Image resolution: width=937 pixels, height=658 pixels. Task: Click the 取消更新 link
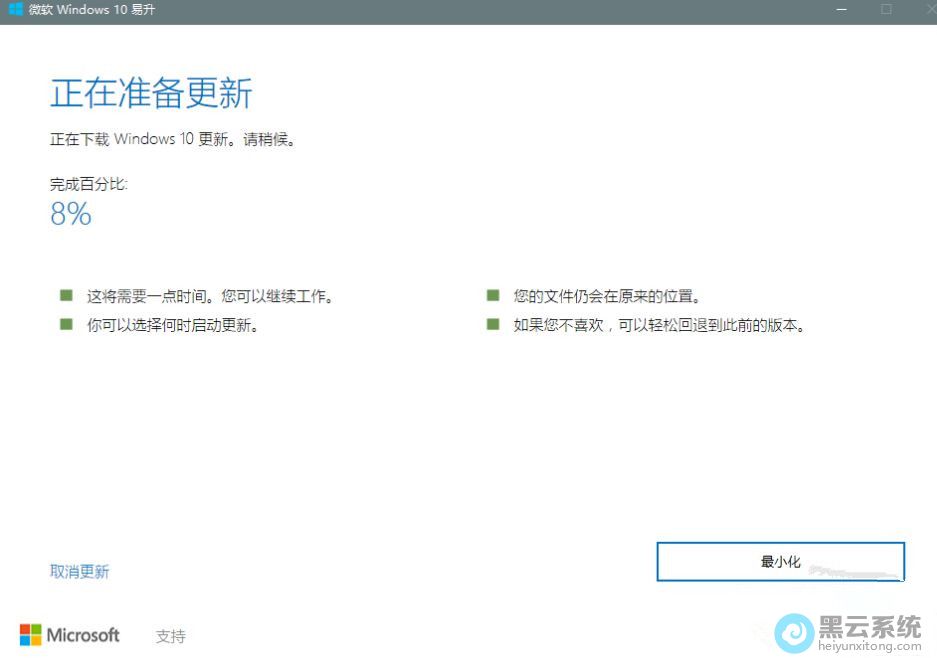pyautogui.click(x=79, y=570)
